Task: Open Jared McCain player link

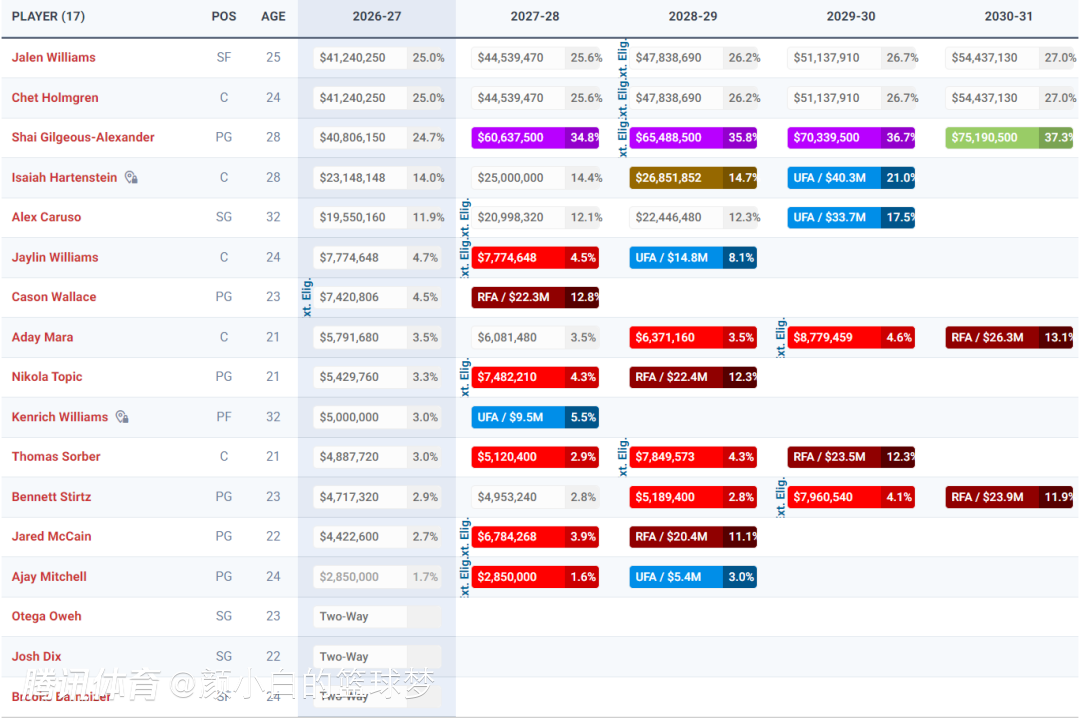Action: coord(51,536)
